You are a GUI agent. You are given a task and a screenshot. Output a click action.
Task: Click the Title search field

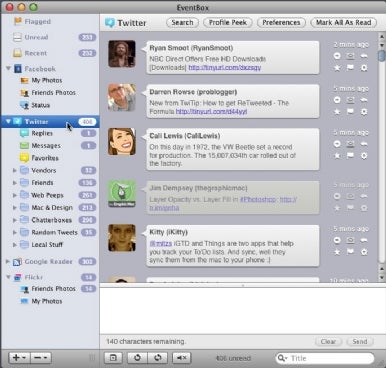tap(325, 358)
